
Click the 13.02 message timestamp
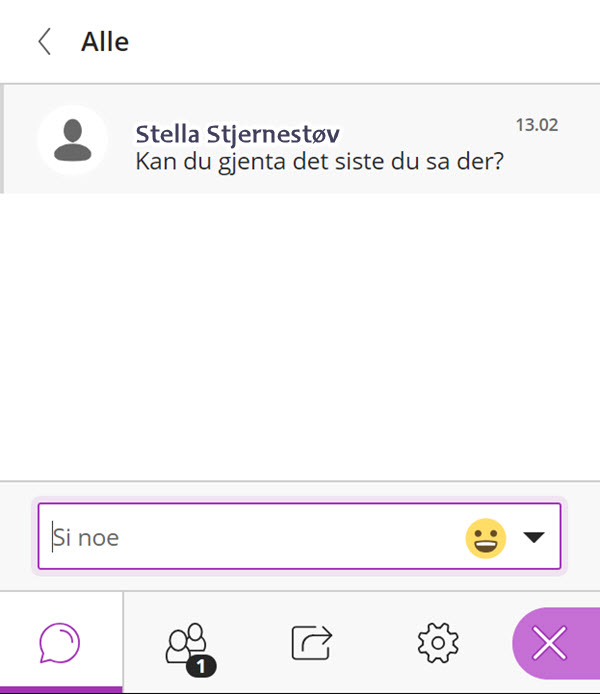point(537,125)
